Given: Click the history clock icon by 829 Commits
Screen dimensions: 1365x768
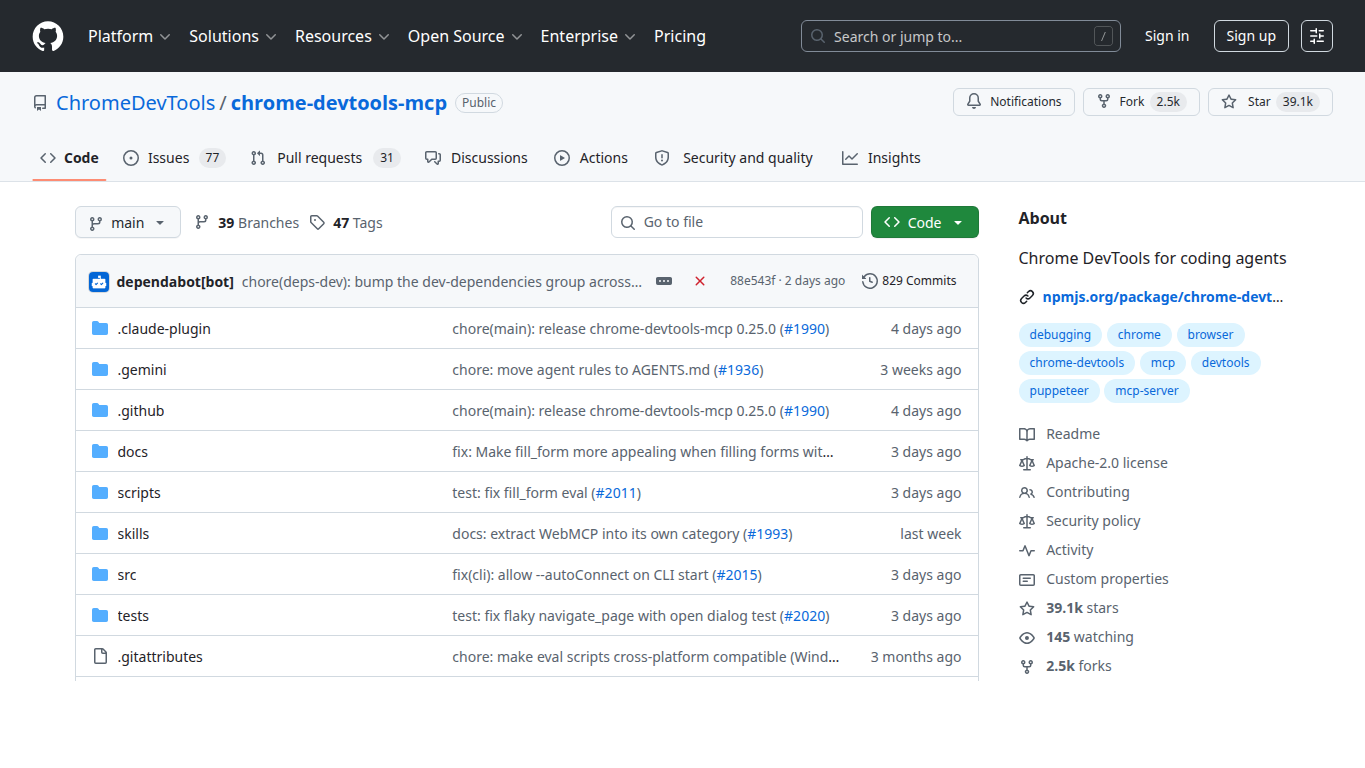Looking at the screenshot, I should coord(870,281).
